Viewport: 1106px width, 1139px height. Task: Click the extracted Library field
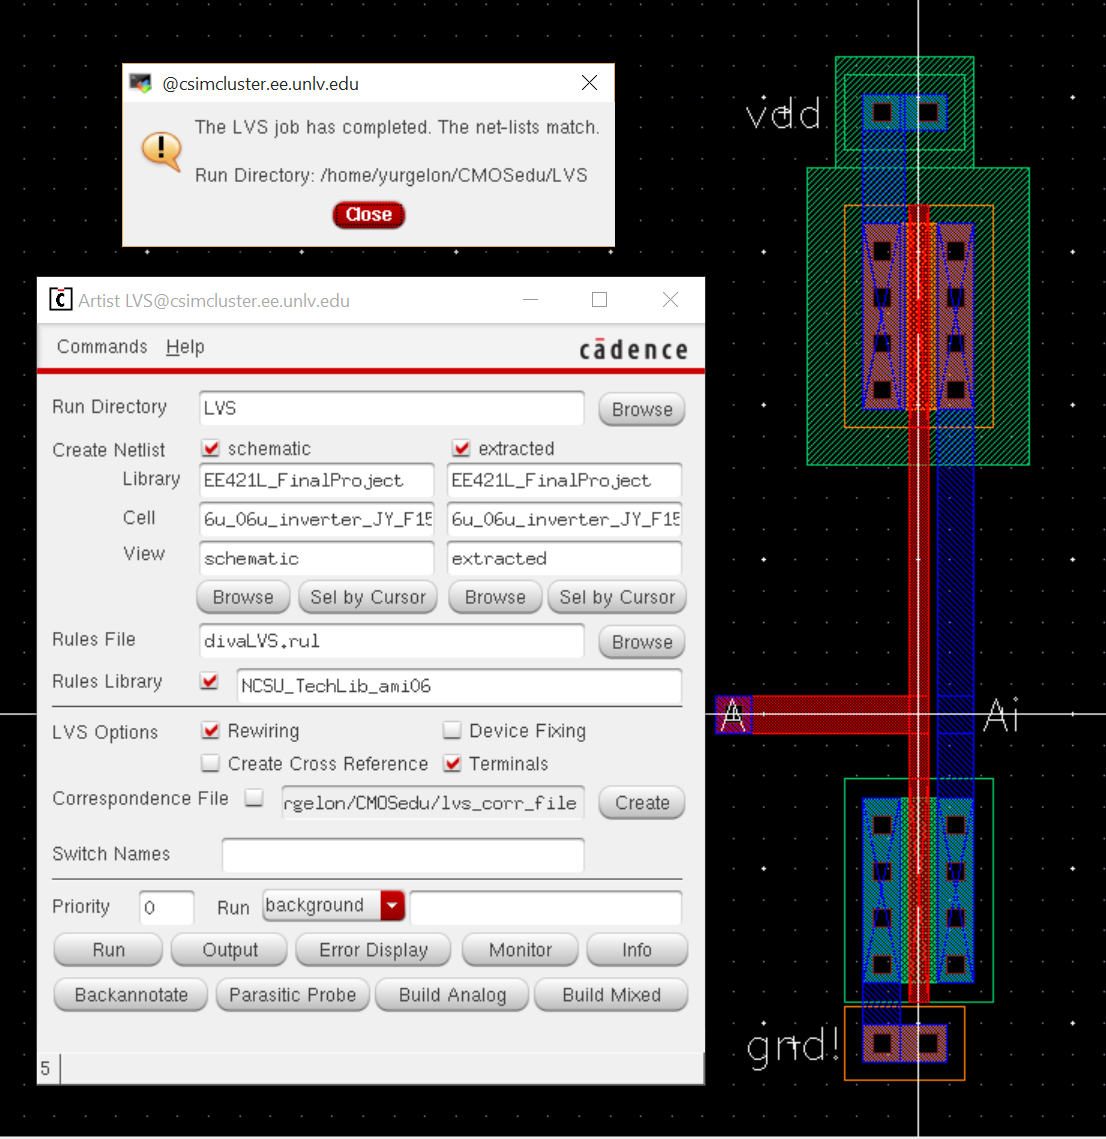[564, 480]
